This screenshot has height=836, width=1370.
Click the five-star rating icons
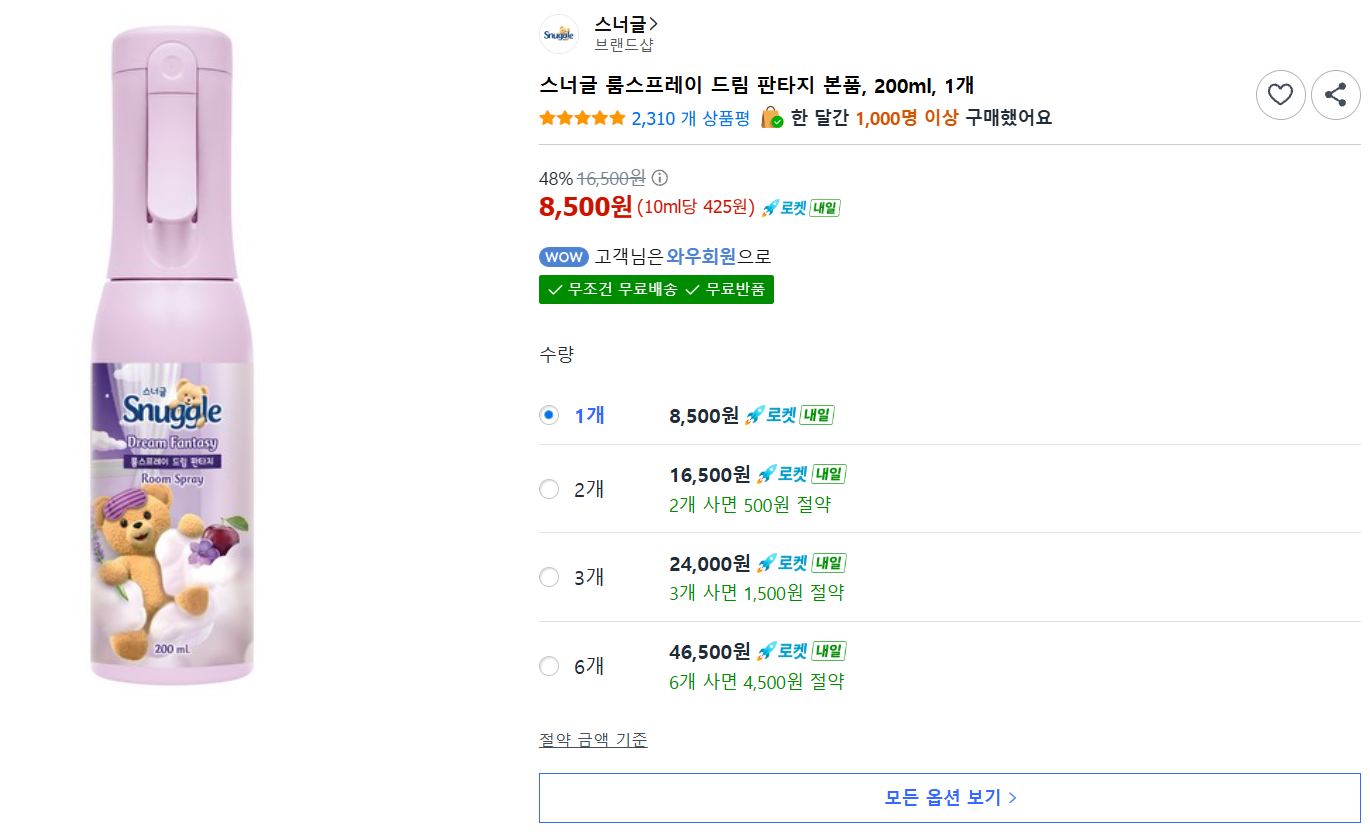(582, 118)
